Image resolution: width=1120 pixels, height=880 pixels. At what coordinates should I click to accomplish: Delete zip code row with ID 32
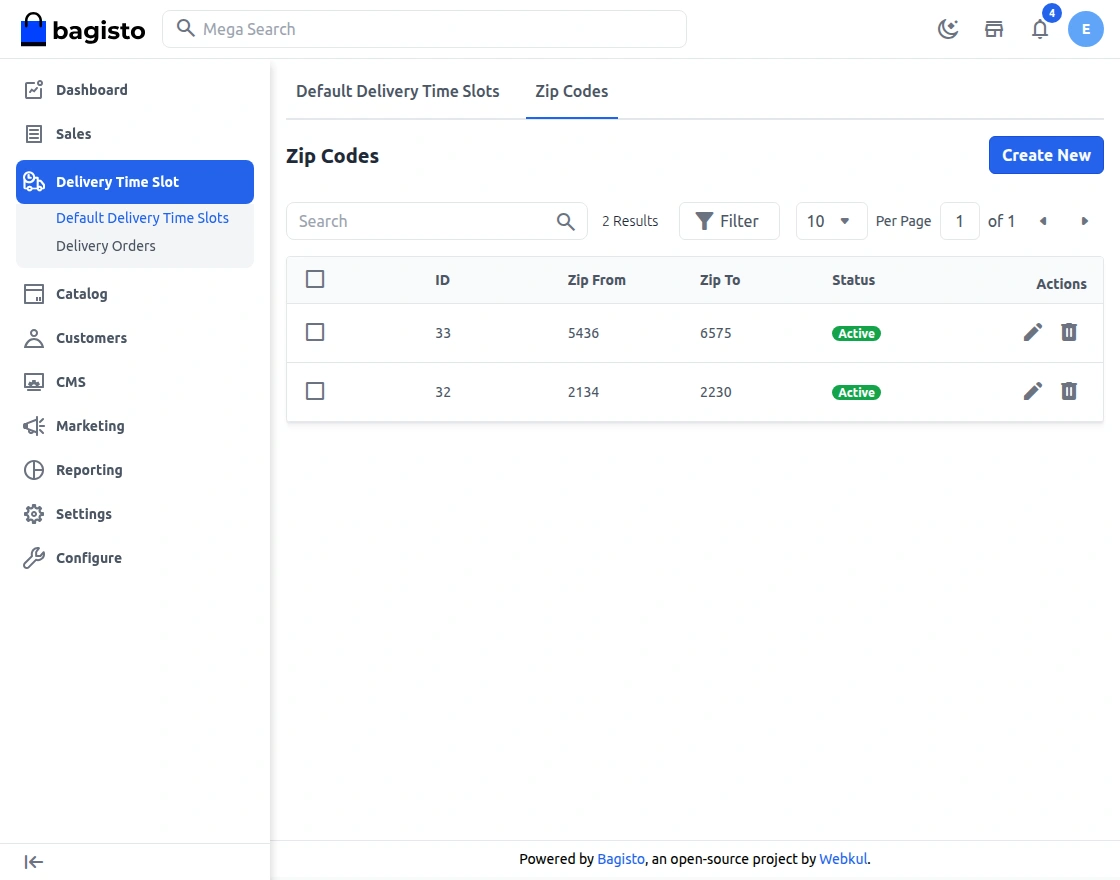coord(1069,391)
